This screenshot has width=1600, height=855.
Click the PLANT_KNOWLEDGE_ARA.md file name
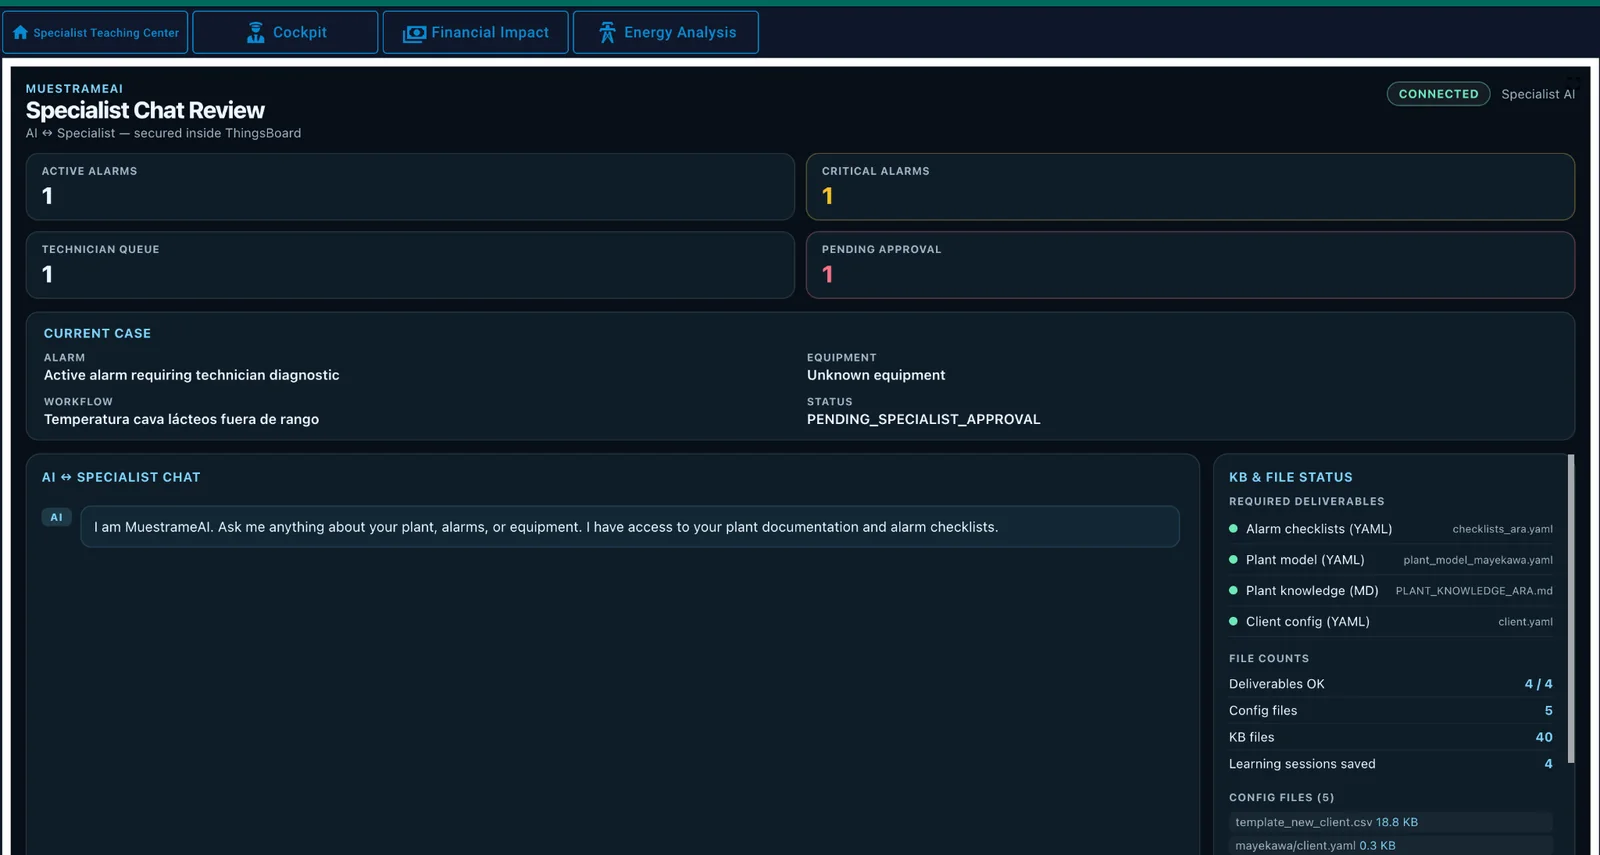point(1474,591)
